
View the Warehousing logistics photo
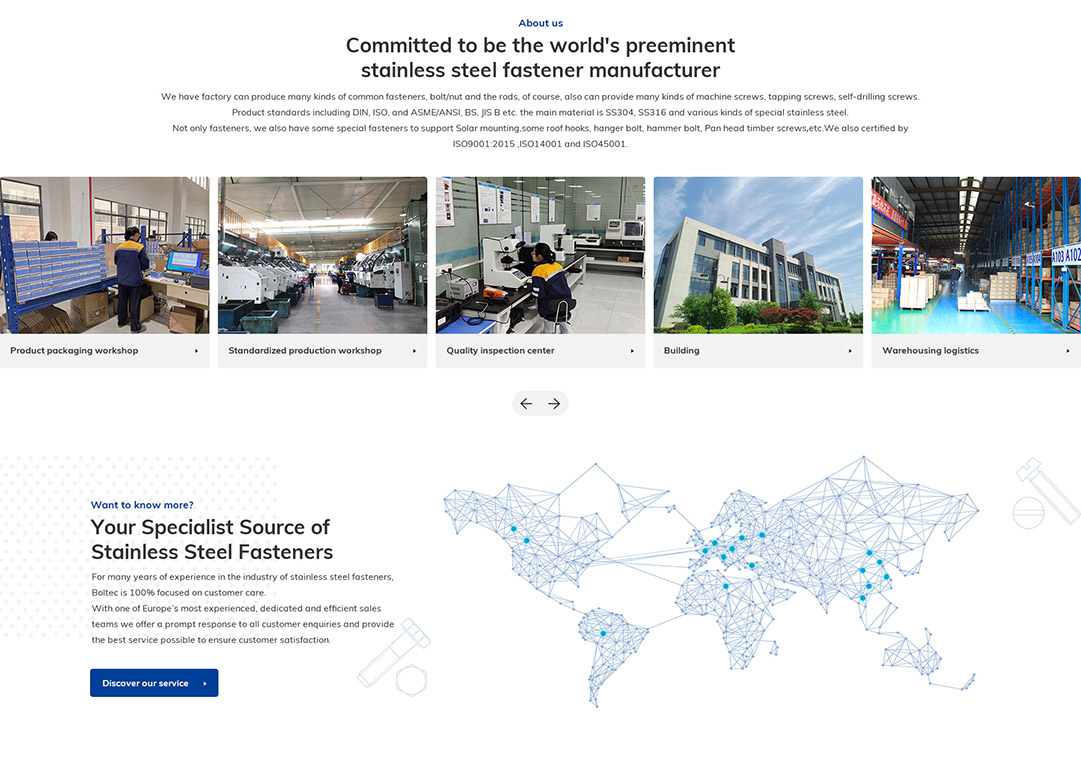pyautogui.click(x=975, y=255)
